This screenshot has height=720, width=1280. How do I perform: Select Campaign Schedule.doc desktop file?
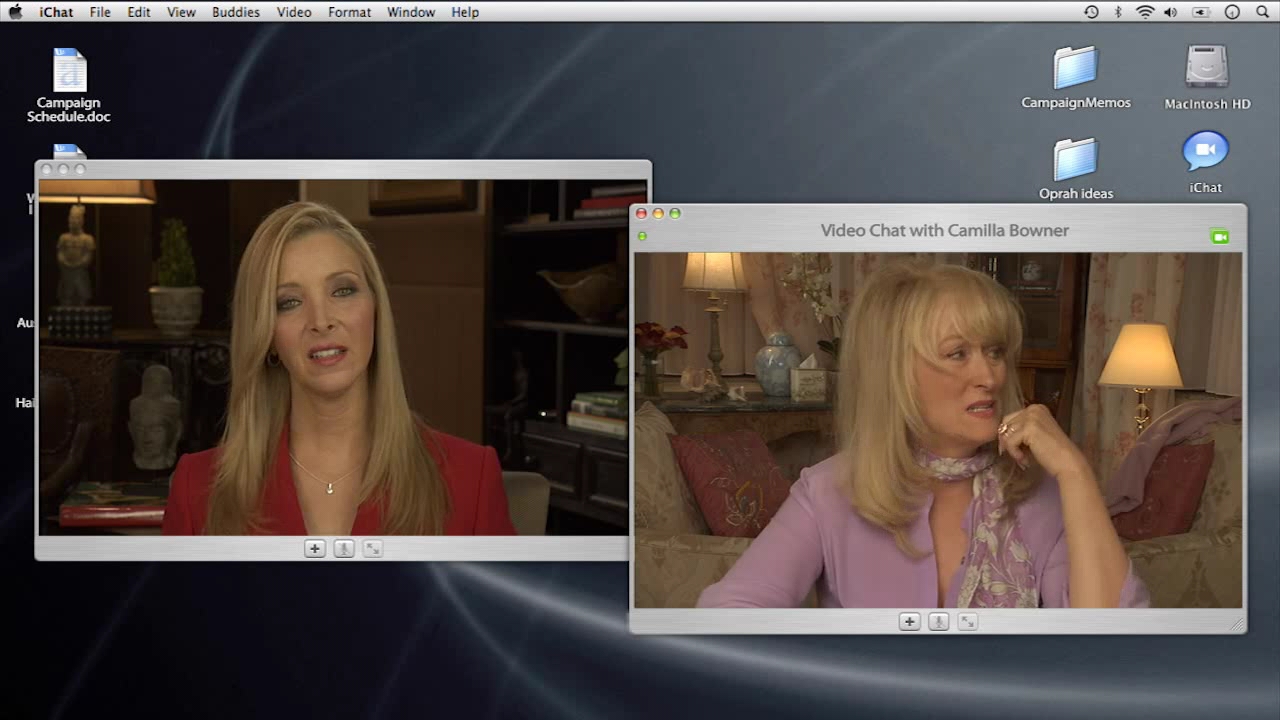(x=69, y=85)
